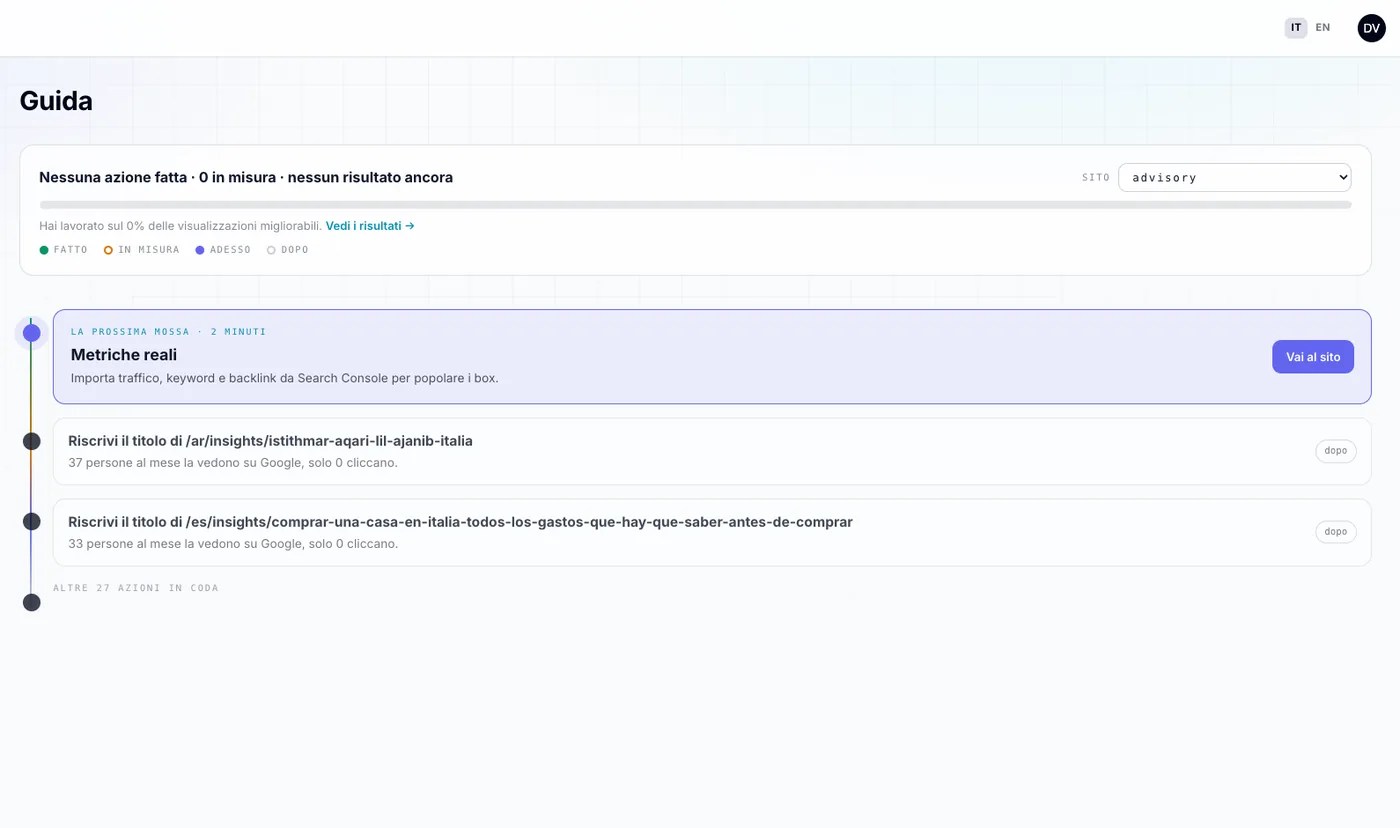
Task: Open the DV user avatar menu
Action: click(x=1372, y=28)
